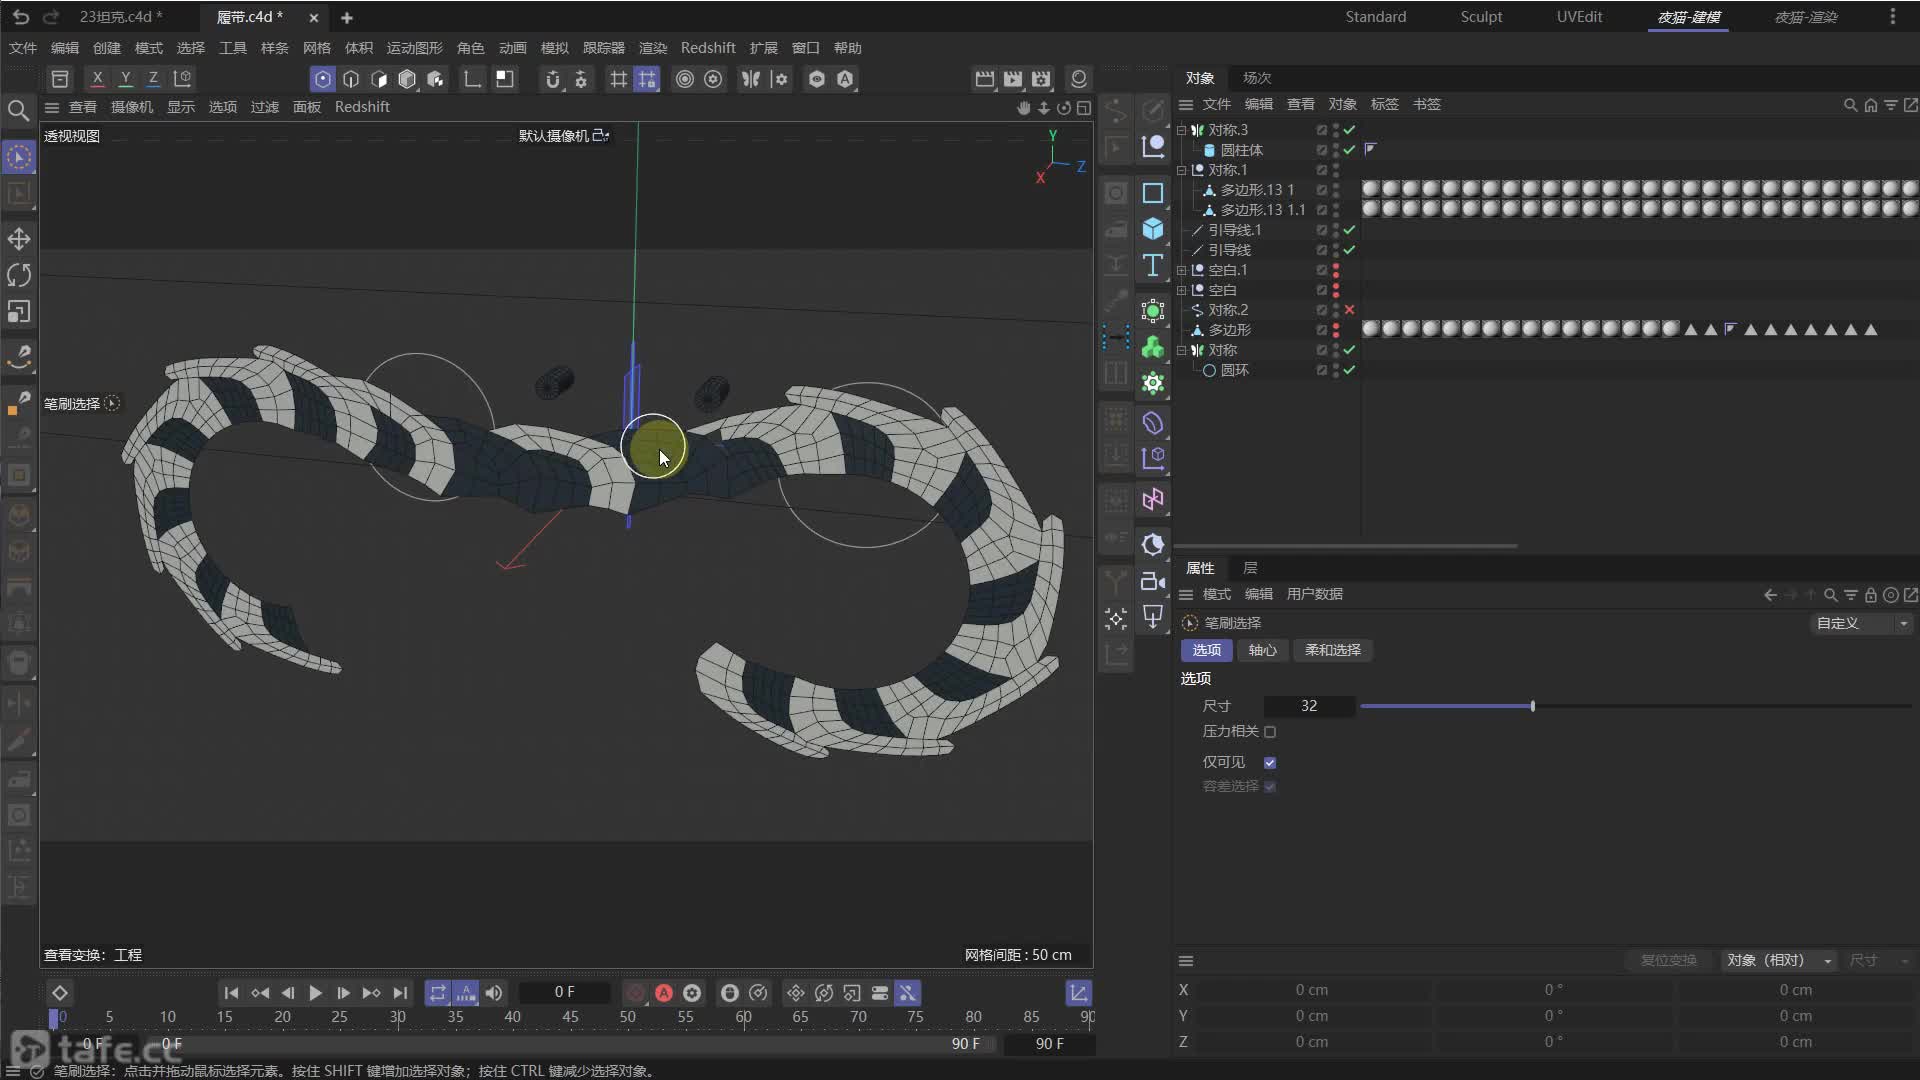Viewport: 1920px width, 1080px height.
Task: Toggle the Z axis lock icon
Action: tap(153, 78)
